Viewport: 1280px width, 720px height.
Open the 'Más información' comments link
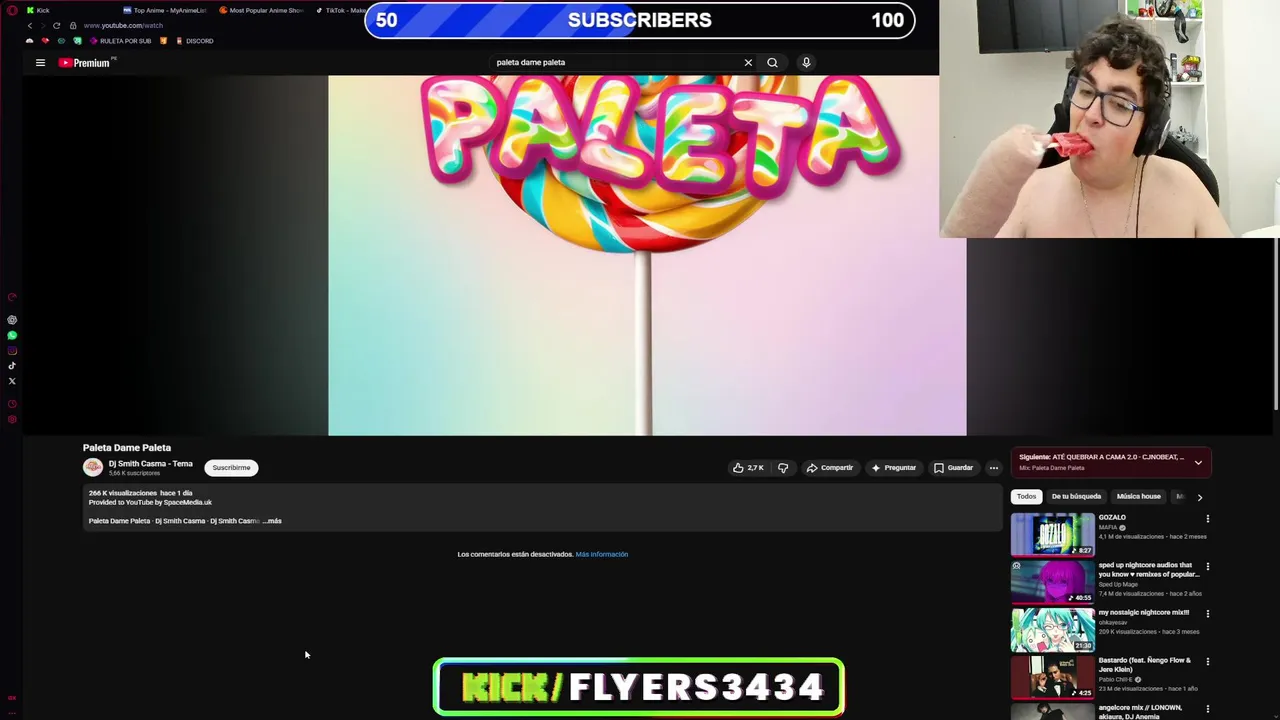[602, 554]
